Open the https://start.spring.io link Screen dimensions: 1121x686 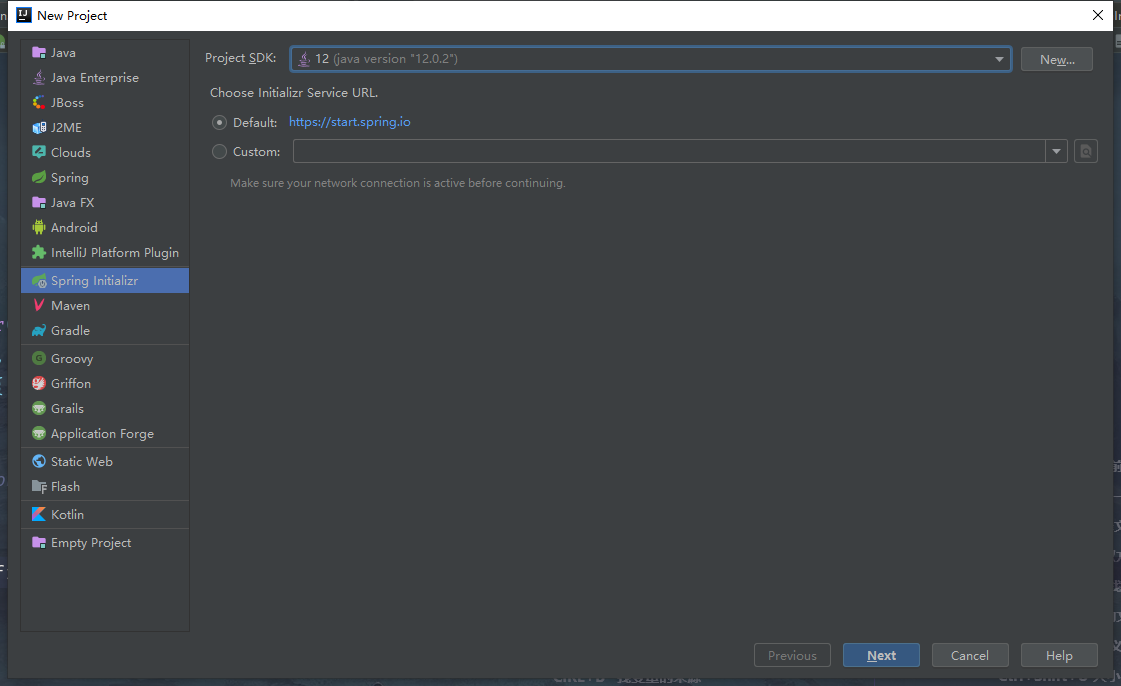(x=350, y=122)
